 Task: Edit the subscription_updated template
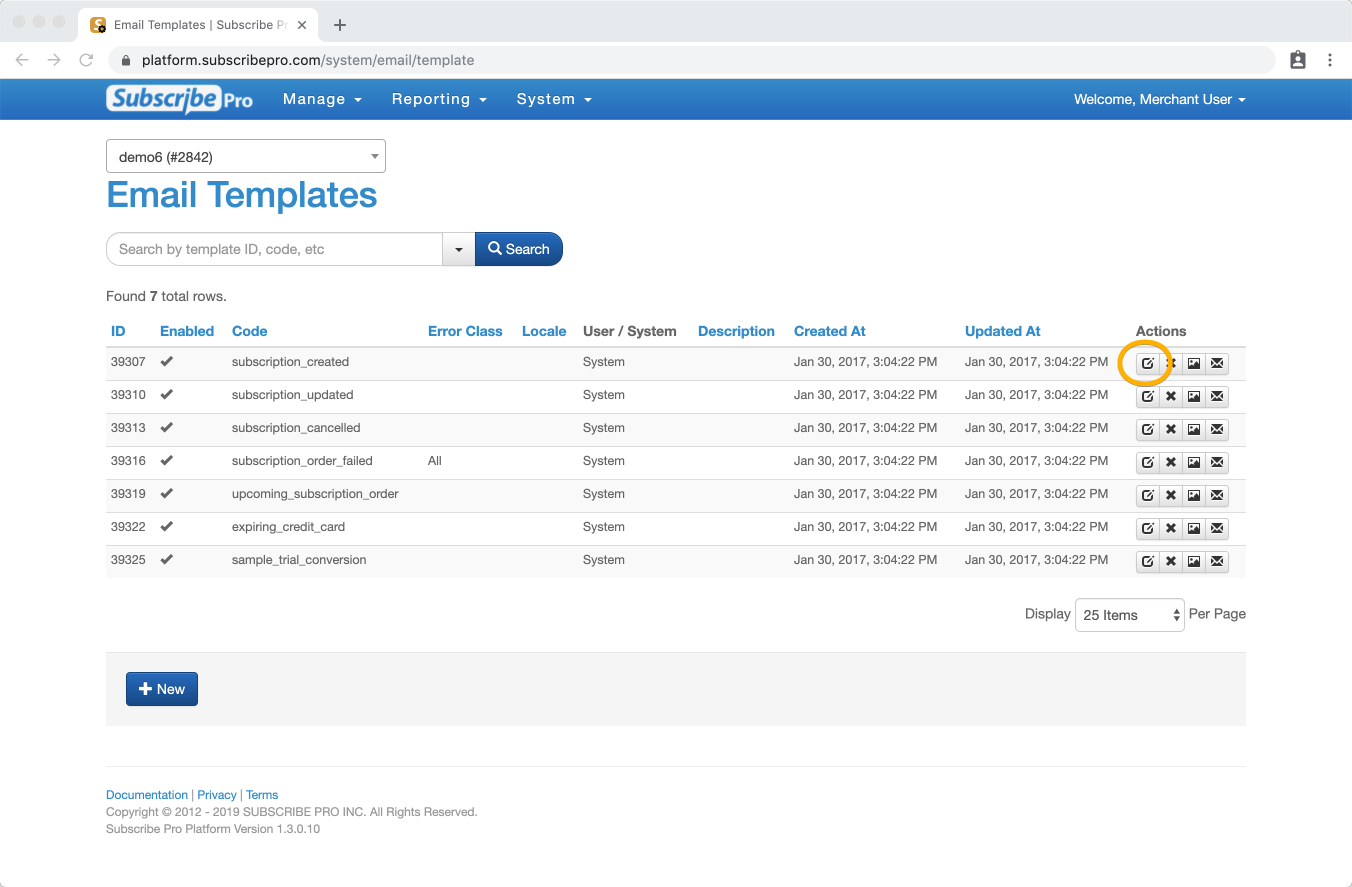[1148, 397]
